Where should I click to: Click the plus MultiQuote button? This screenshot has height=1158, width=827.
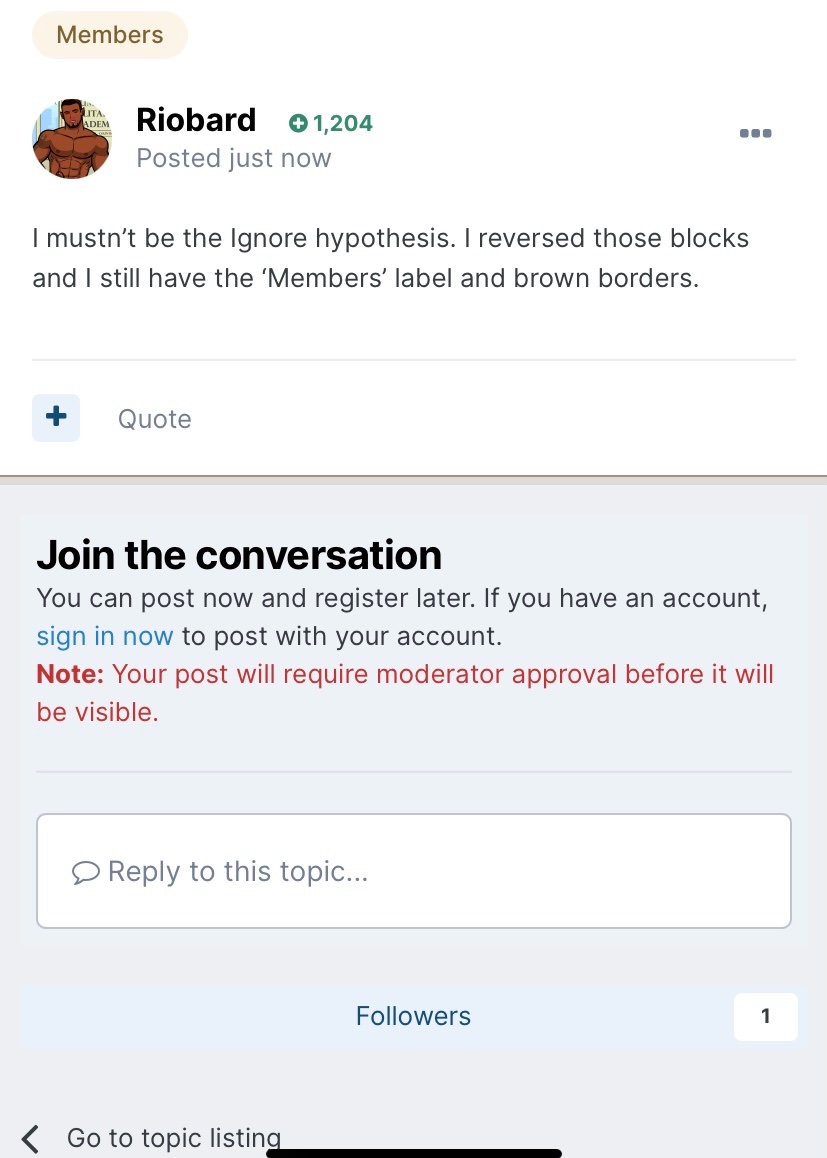click(x=56, y=418)
